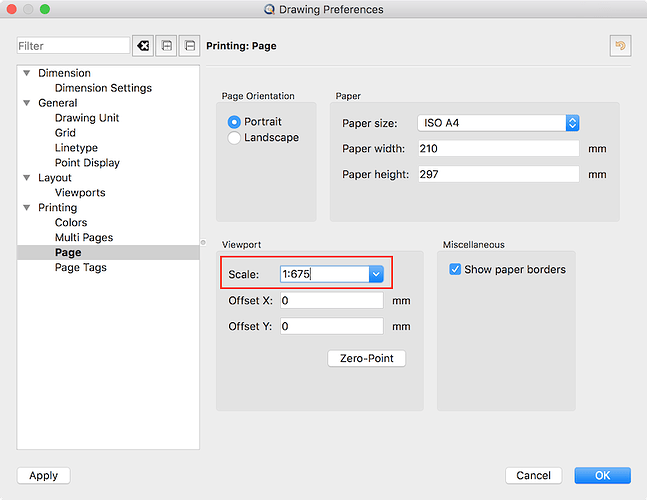Click the Printing category label
The image size is (647, 500).
tap(58, 208)
